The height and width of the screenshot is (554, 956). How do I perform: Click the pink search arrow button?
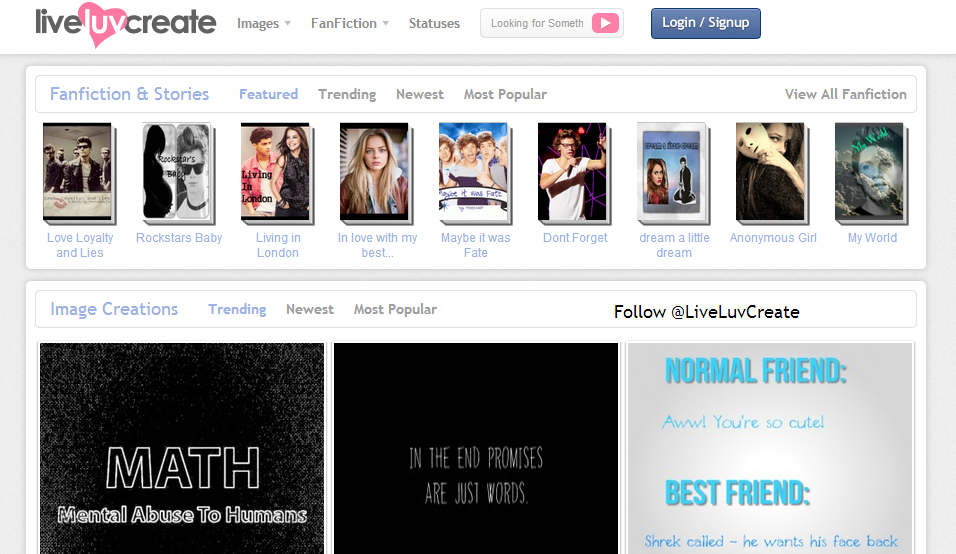tap(605, 23)
